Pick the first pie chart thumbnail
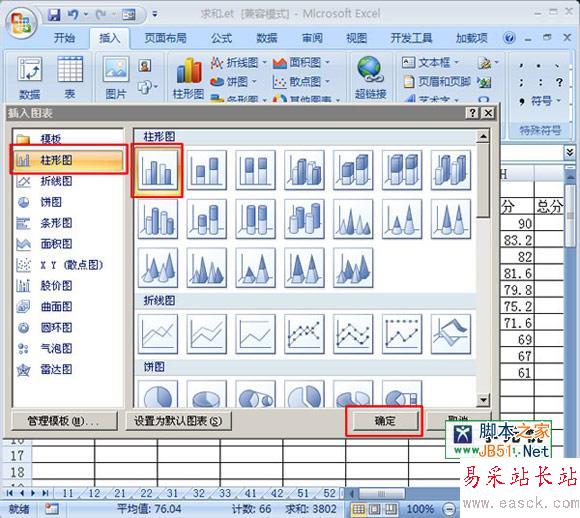This screenshot has width=580, height=518. pyautogui.click(x=158, y=394)
